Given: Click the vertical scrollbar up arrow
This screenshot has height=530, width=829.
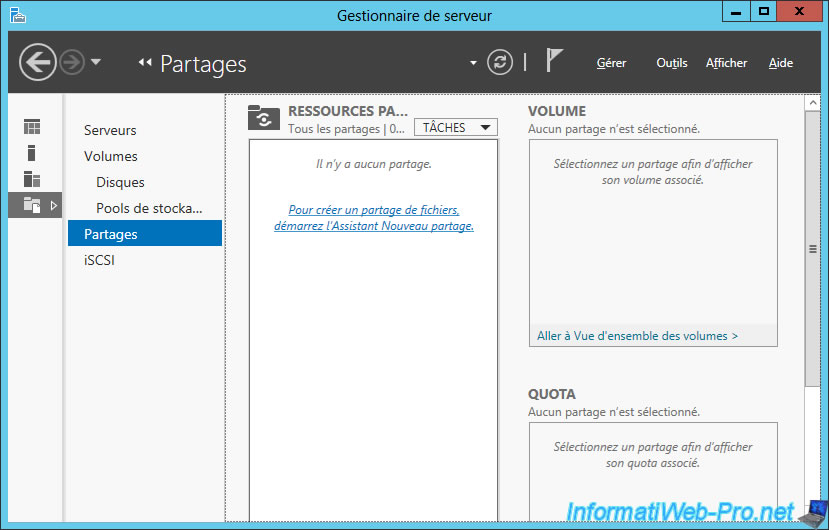Looking at the screenshot, I should coord(813,103).
